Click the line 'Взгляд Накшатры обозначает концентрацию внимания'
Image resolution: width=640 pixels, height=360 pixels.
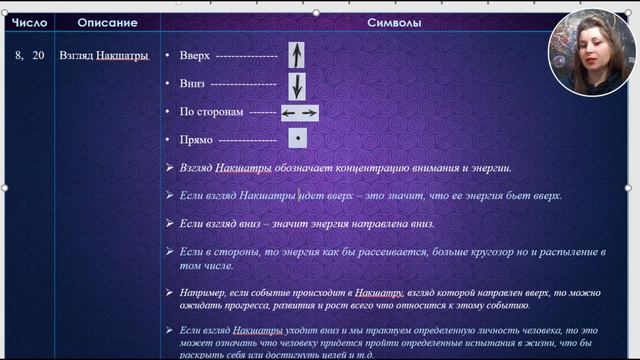click(x=345, y=168)
